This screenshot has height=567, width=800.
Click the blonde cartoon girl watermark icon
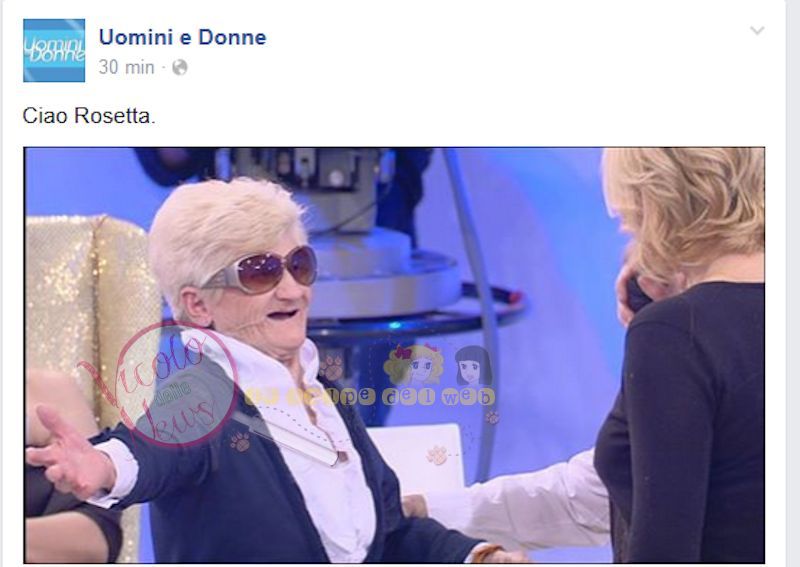tap(414, 365)
